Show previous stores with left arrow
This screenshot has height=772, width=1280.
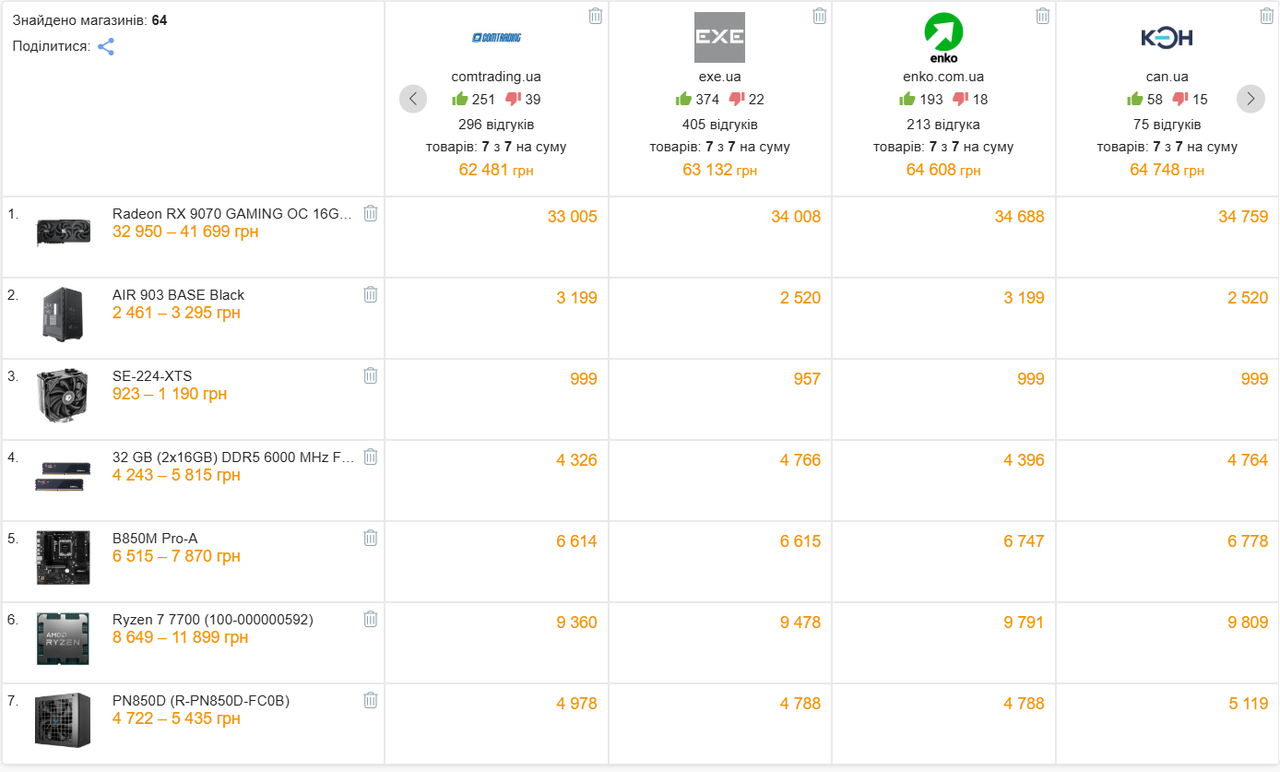tap(413, 99)
